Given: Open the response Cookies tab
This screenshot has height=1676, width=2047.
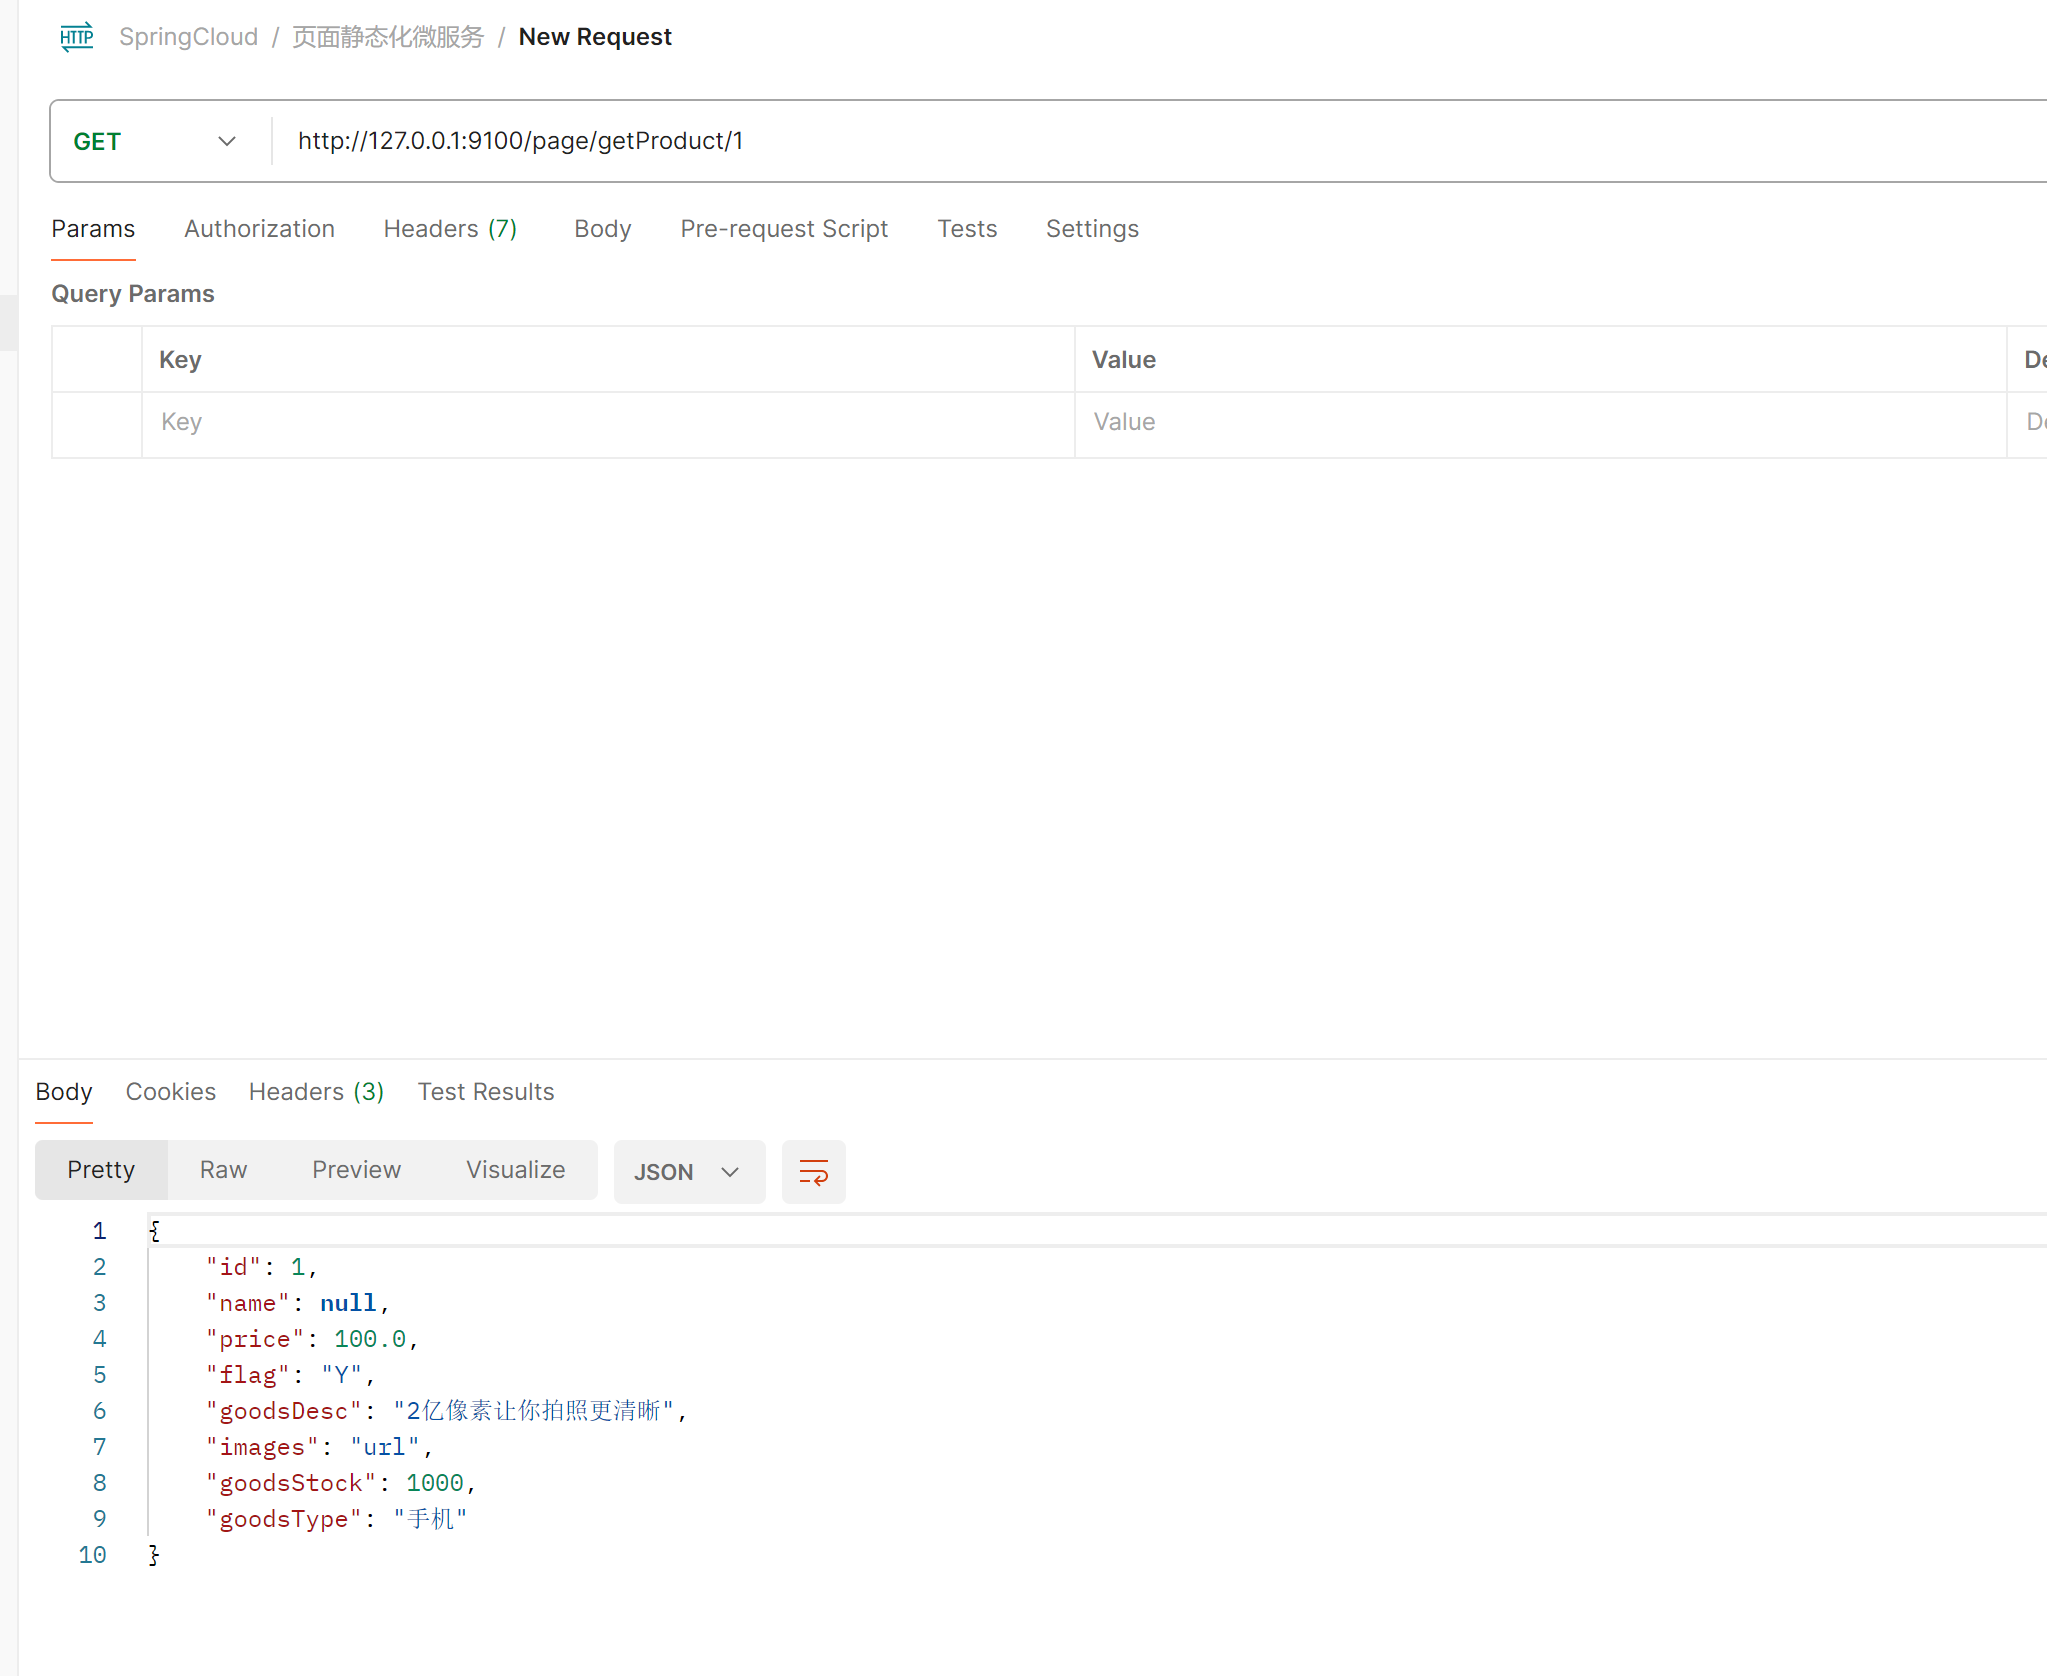Looking at the screenshot, I should (x=171, y=1092).
